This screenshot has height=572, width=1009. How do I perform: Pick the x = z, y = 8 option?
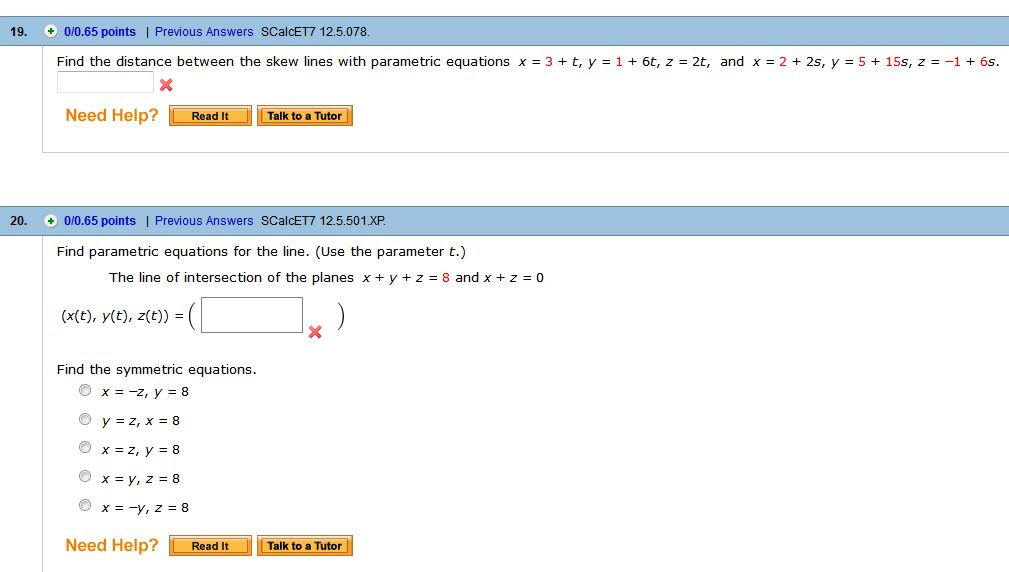85,449
